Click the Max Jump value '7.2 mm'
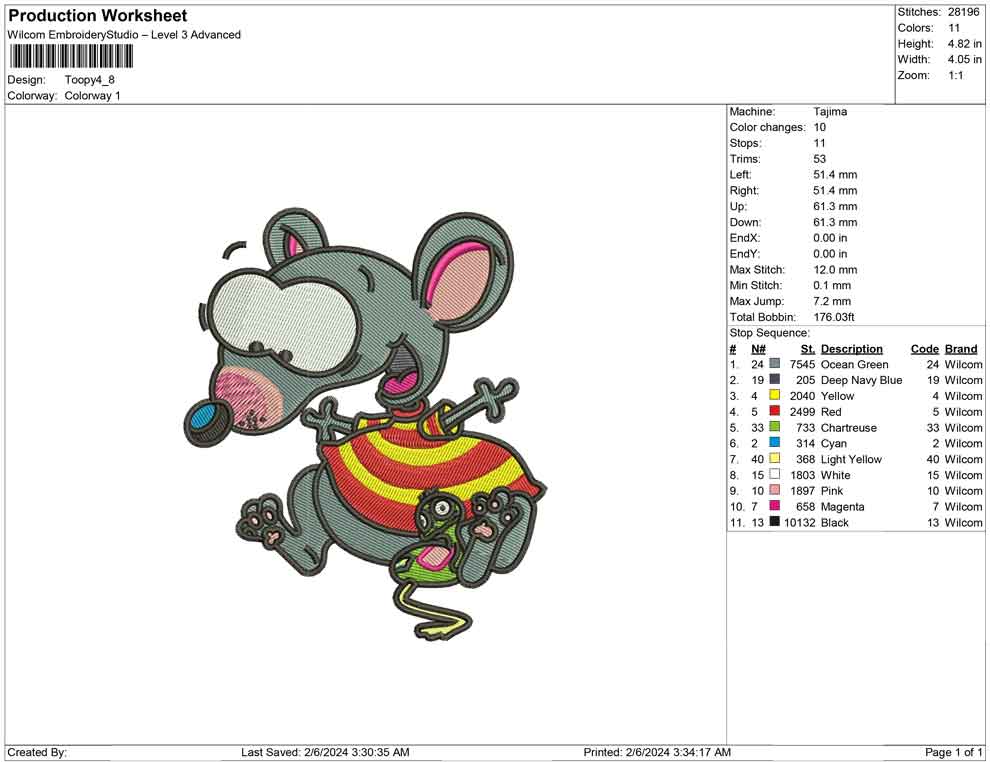 pos(832,301)
